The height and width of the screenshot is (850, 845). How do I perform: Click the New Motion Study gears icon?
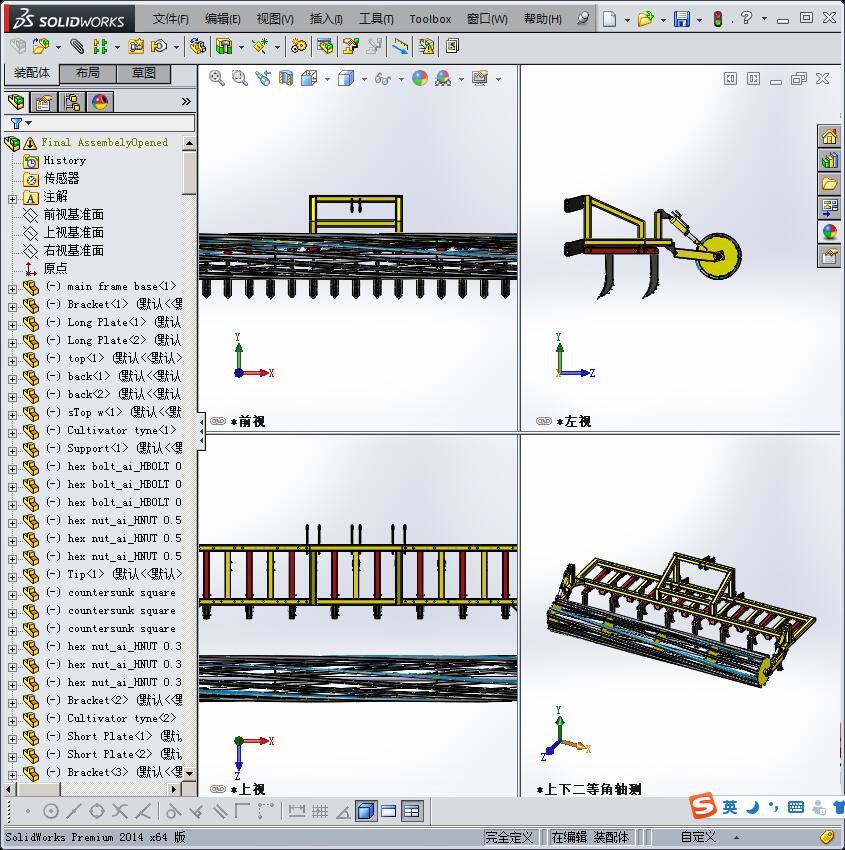(x=298, y=47)
